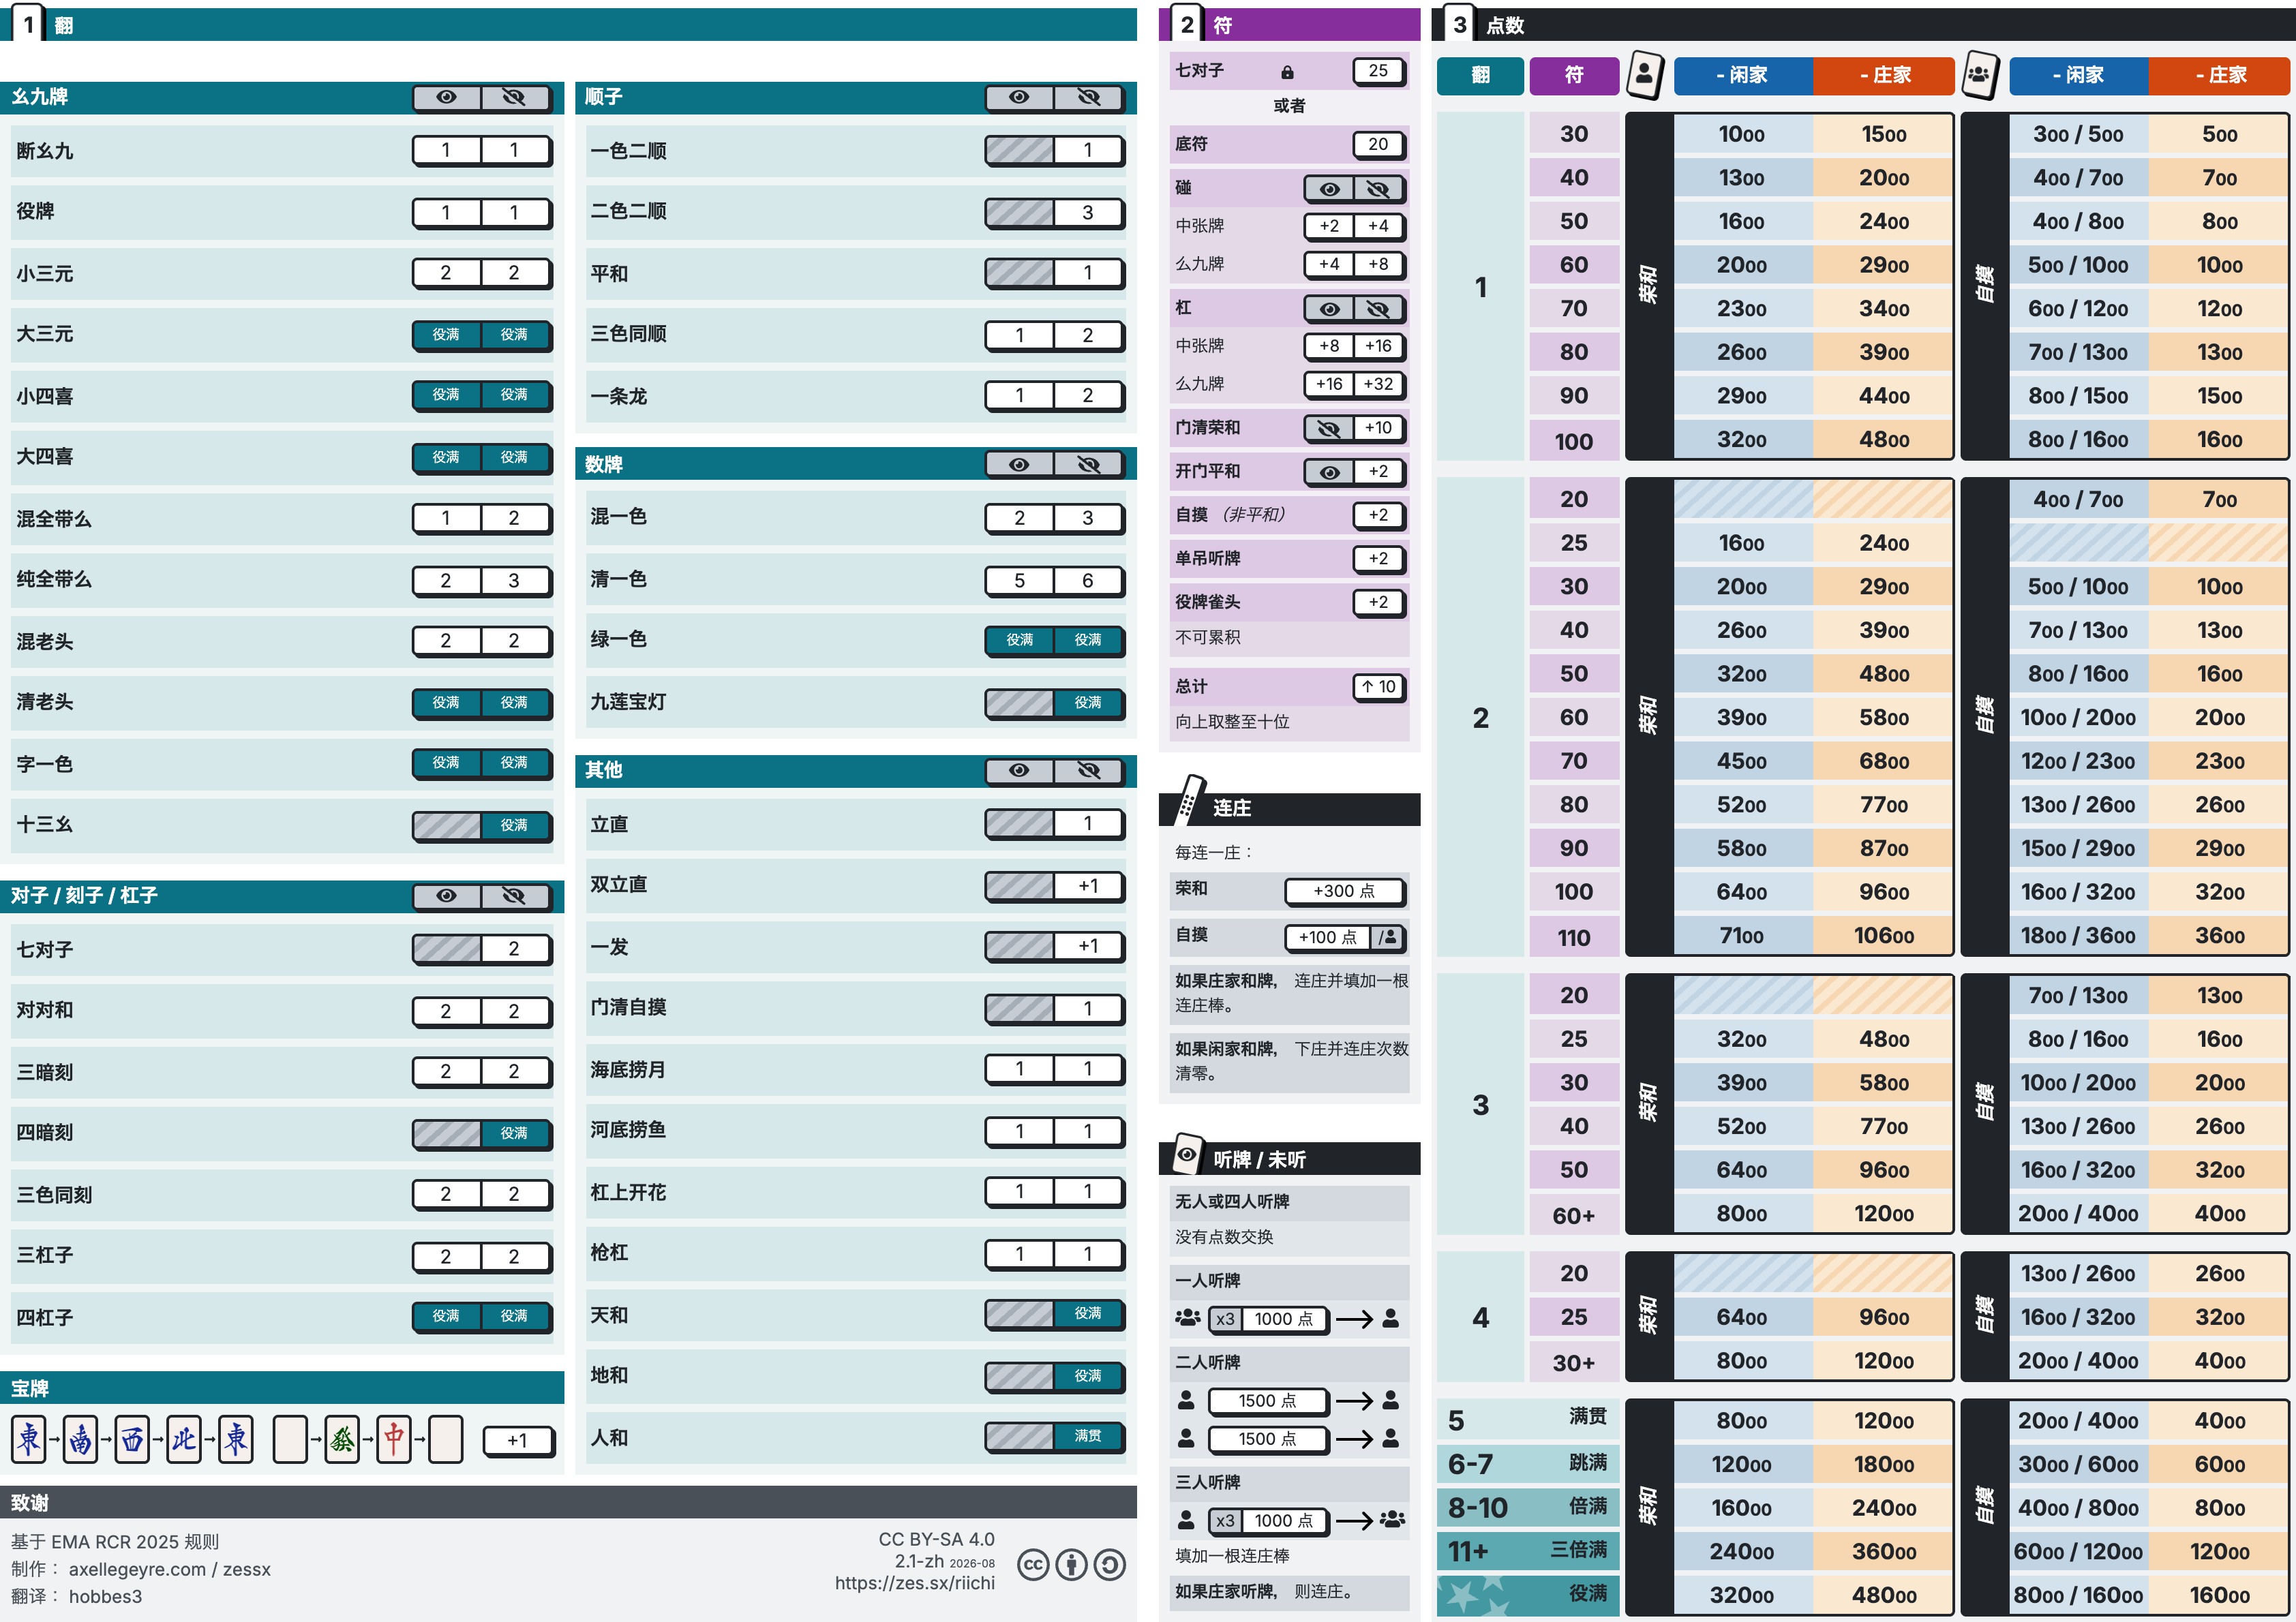Click the 25 box beside 七对子 符
This screenshot has width=2296, height=1622.
click(1378, 71)
